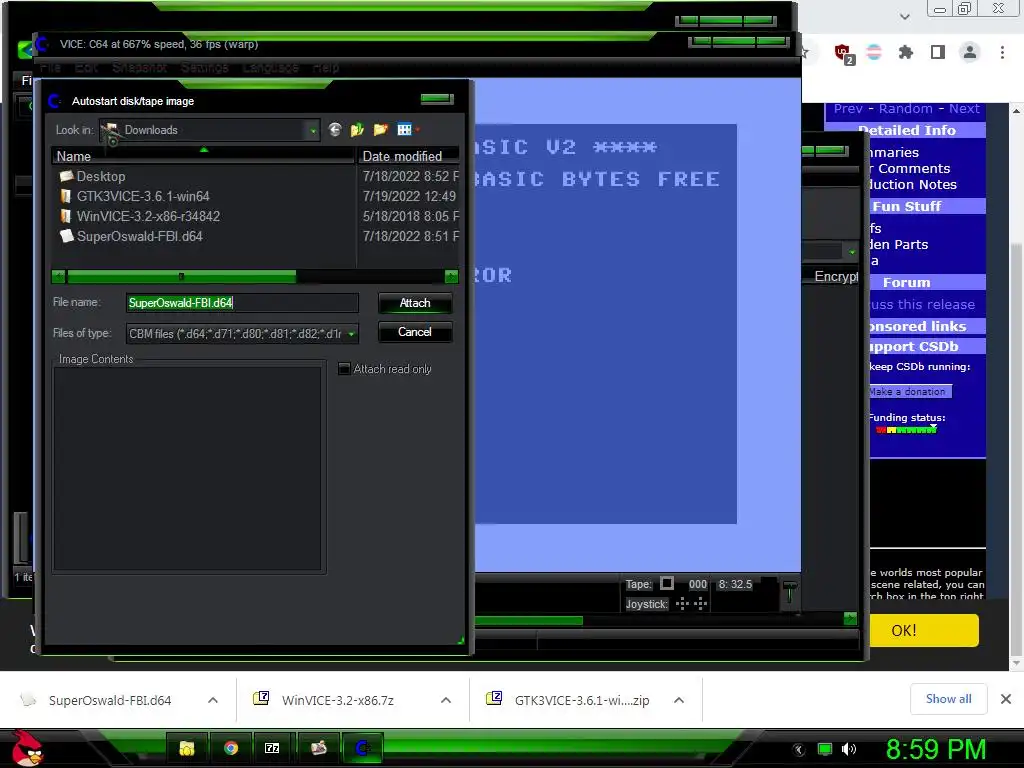The height and width of the screenshot is (768, 1024).
Task: Click the SuperOswald-FBI.d64 file icon in list
Action: 66,236
